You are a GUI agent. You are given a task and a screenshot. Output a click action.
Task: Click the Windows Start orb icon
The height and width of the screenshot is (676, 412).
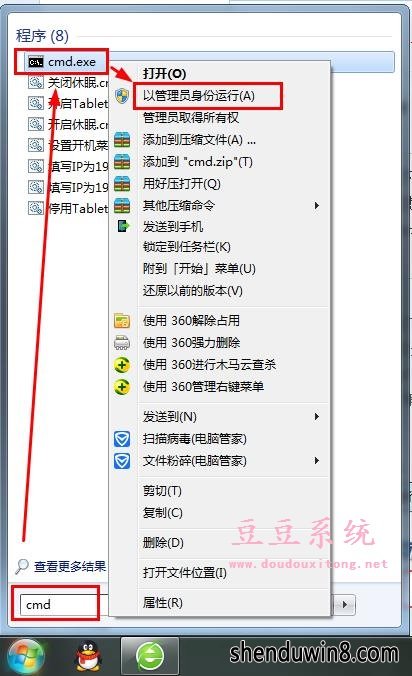tap(27, 657)
